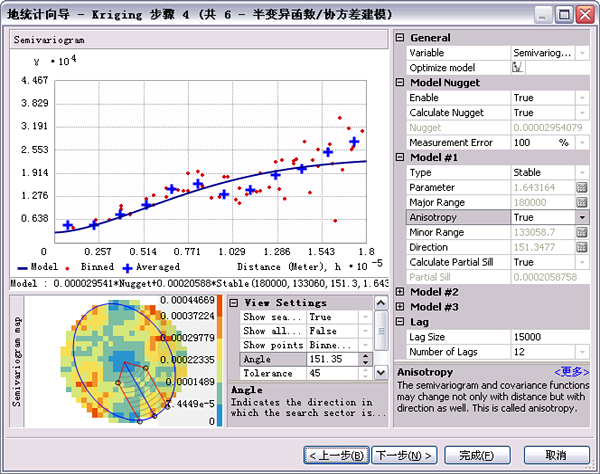Open calculator icon for Parameter value
Screen dimensions: 600x474
coord(581,187)
